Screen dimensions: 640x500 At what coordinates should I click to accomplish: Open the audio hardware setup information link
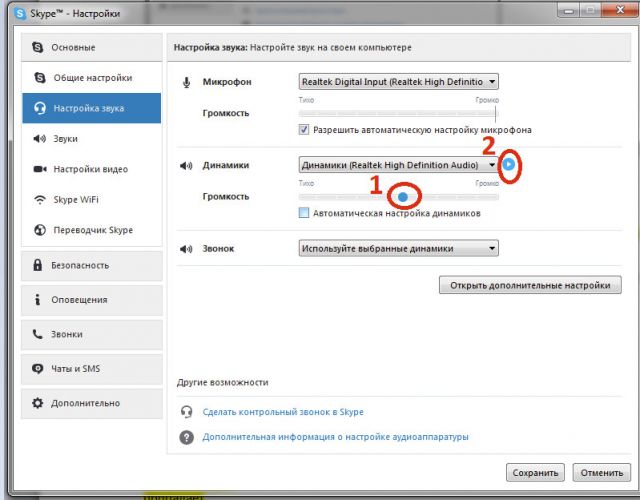pyautogui.click(x=335, y=437)
